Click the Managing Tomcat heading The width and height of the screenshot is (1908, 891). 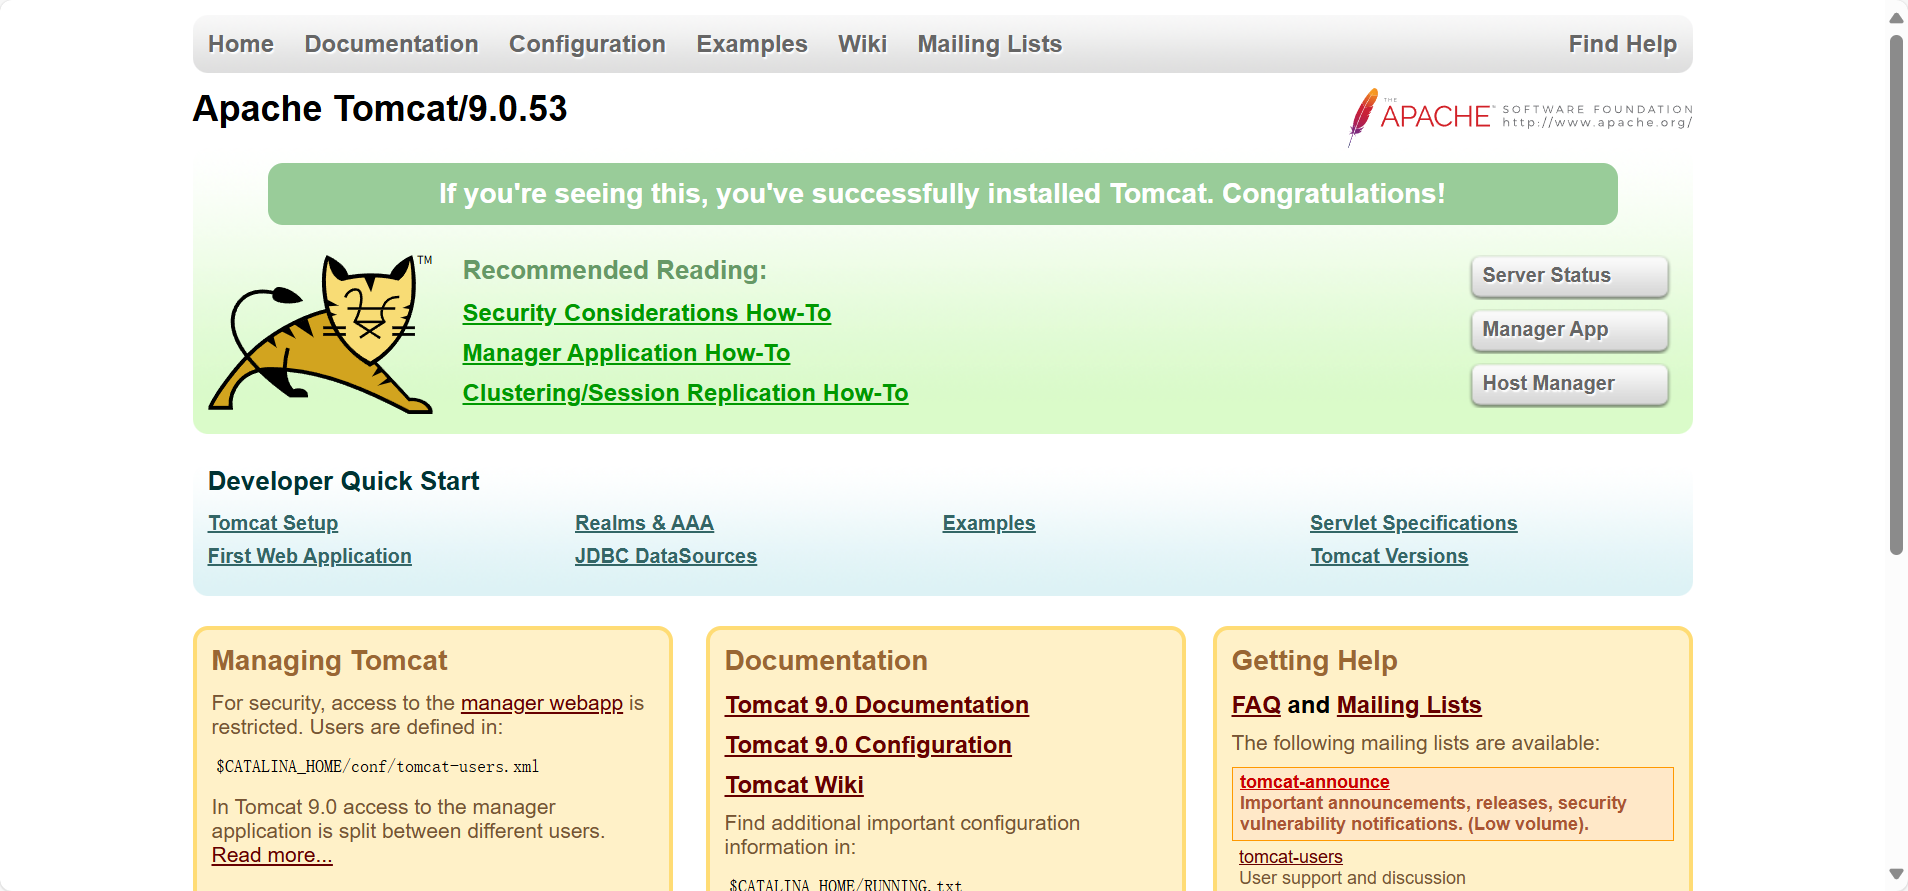[329, 661]
